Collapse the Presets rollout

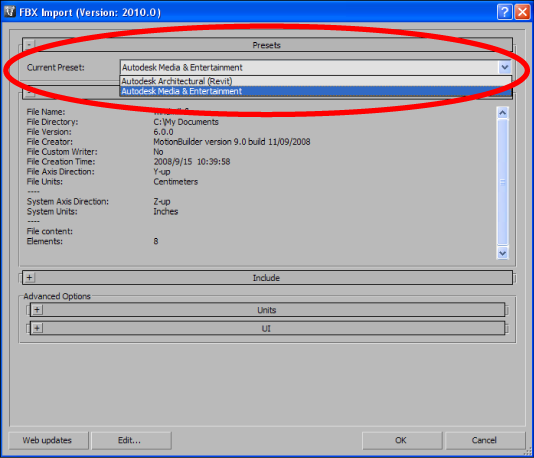30,45
